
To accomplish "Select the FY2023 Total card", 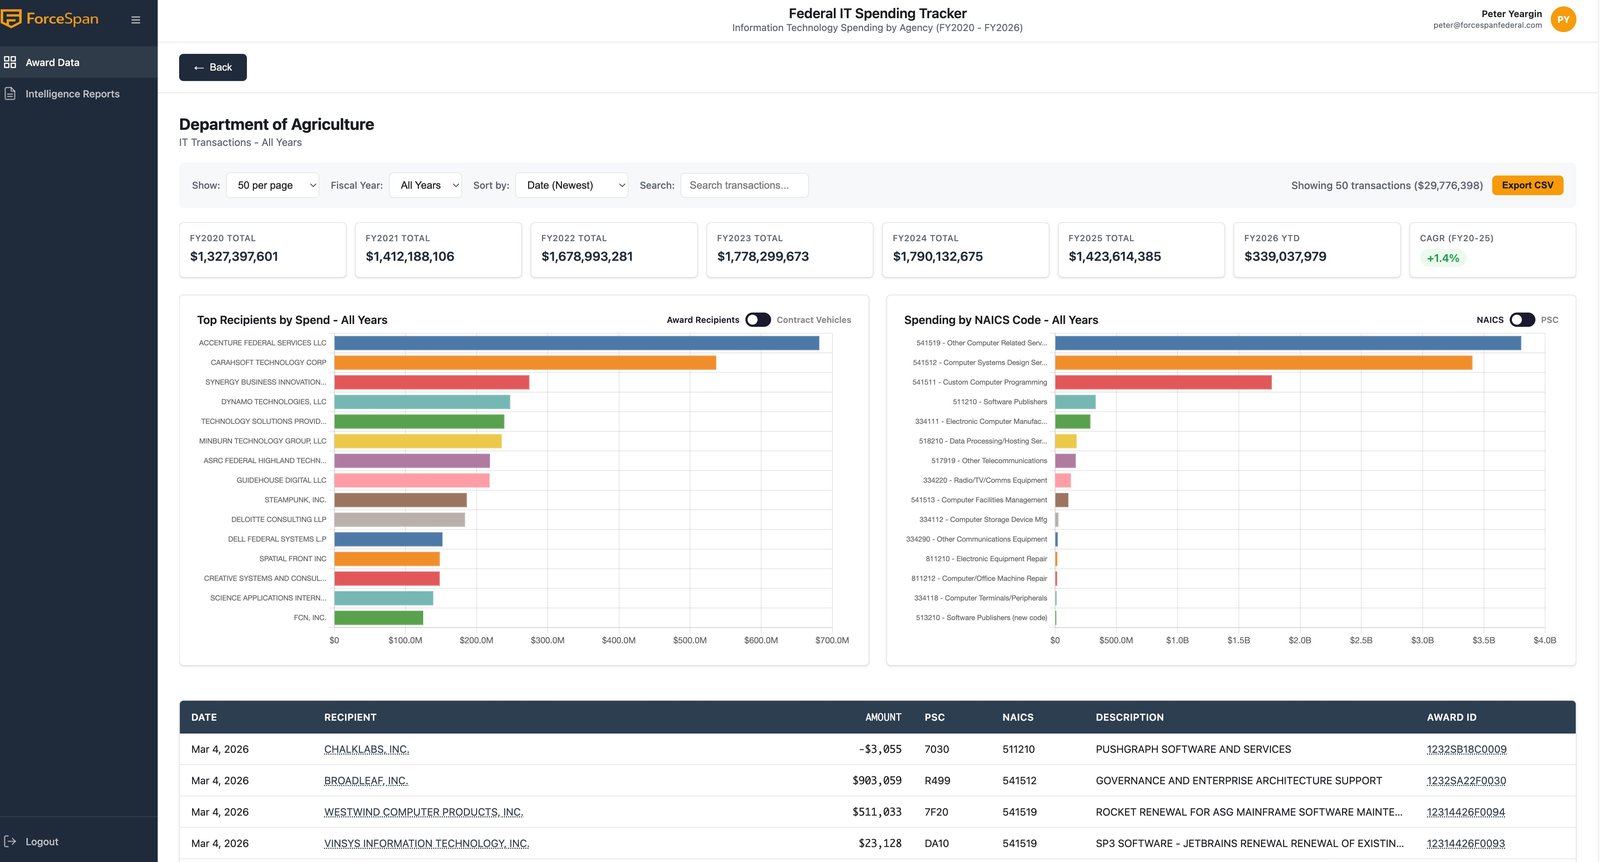I will (x=790, y=250).
